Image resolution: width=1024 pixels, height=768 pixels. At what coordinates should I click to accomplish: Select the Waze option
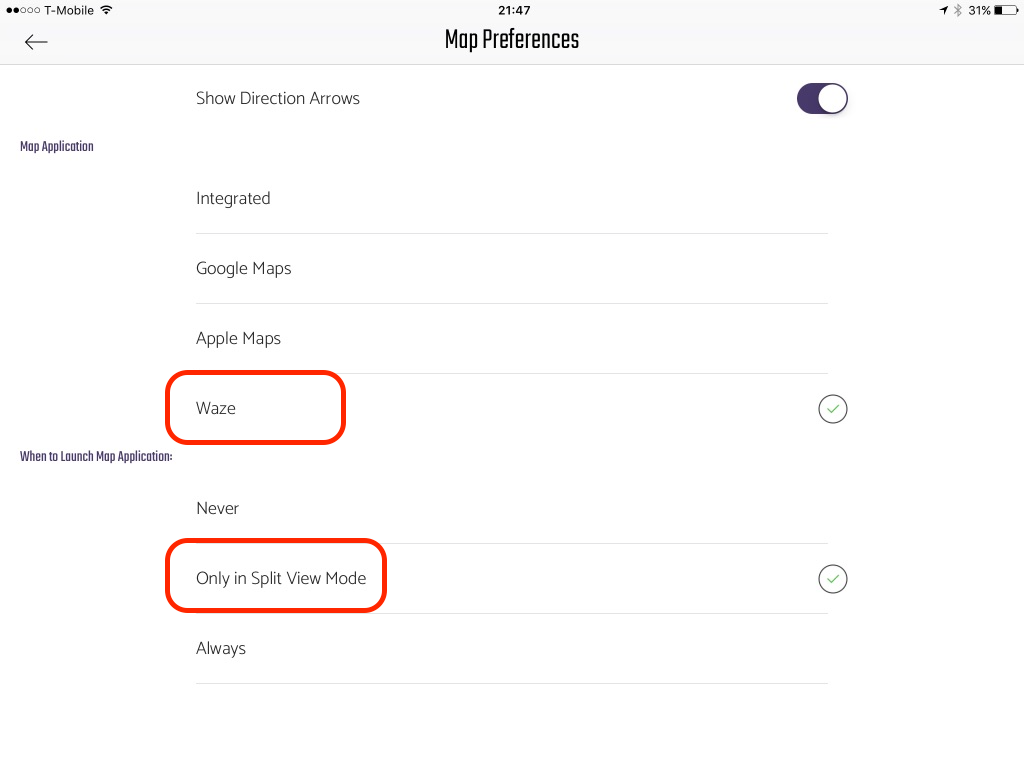pos(511,408)
